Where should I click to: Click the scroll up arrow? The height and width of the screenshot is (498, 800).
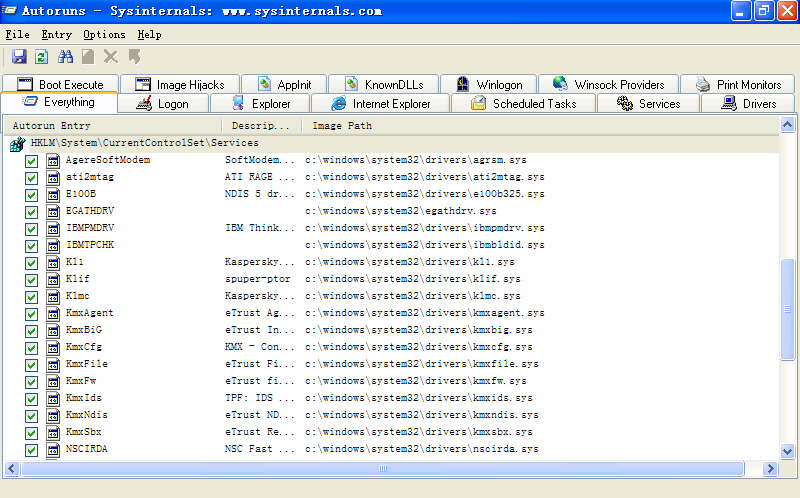788,124
